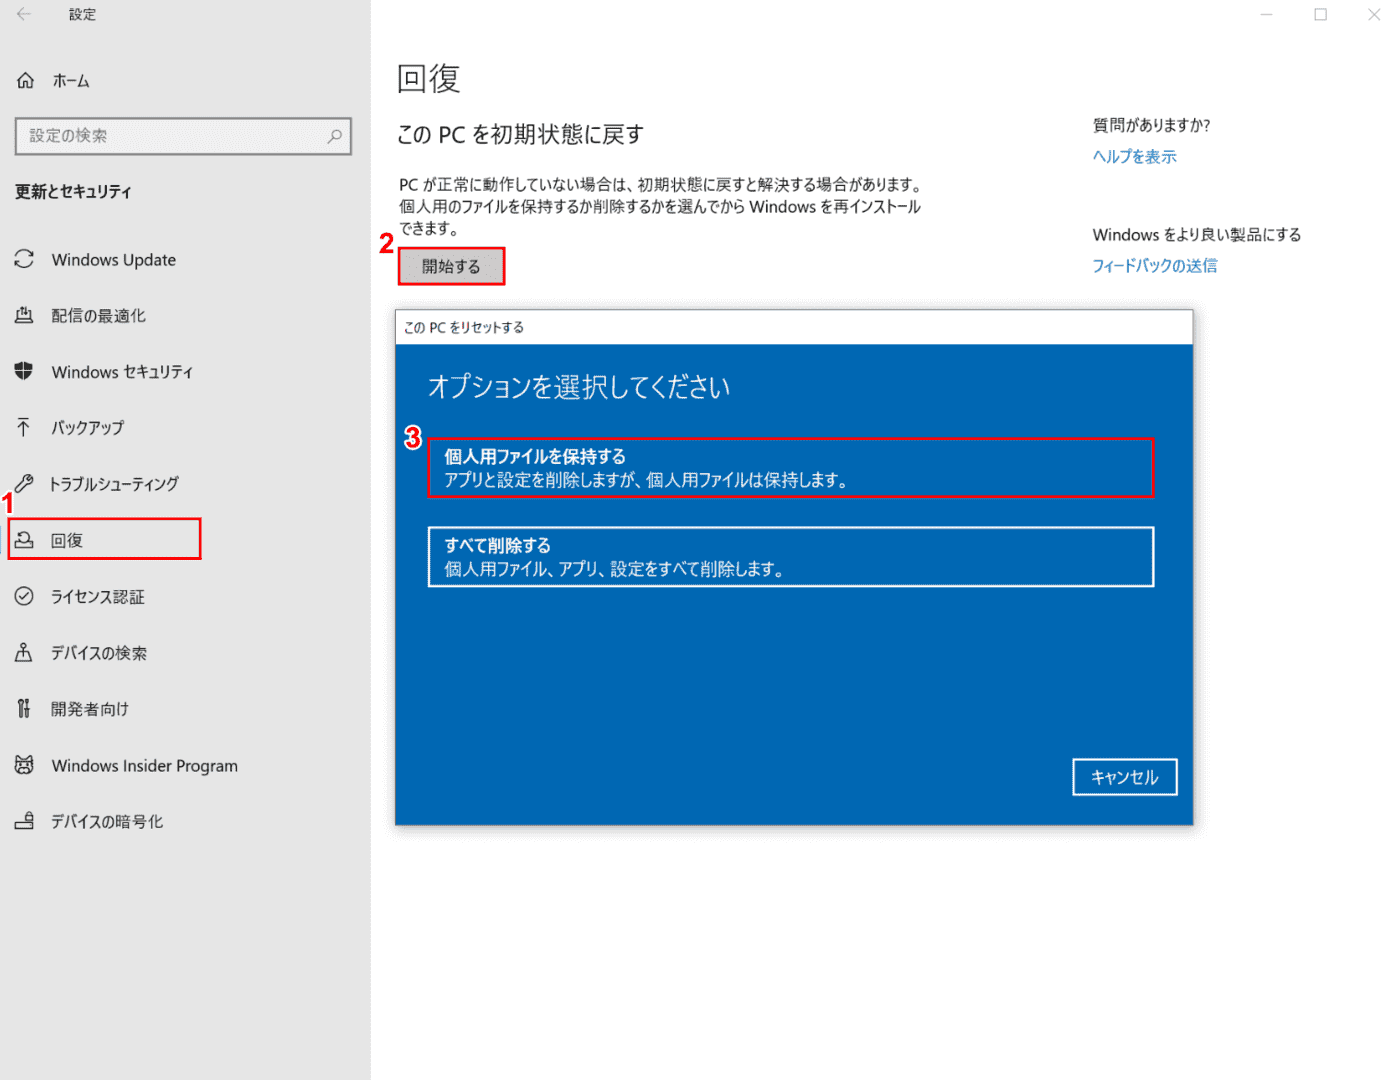1394x1080 pixels.
Task: Click the オプションを選択してください heading
Action: click(579, 387)
